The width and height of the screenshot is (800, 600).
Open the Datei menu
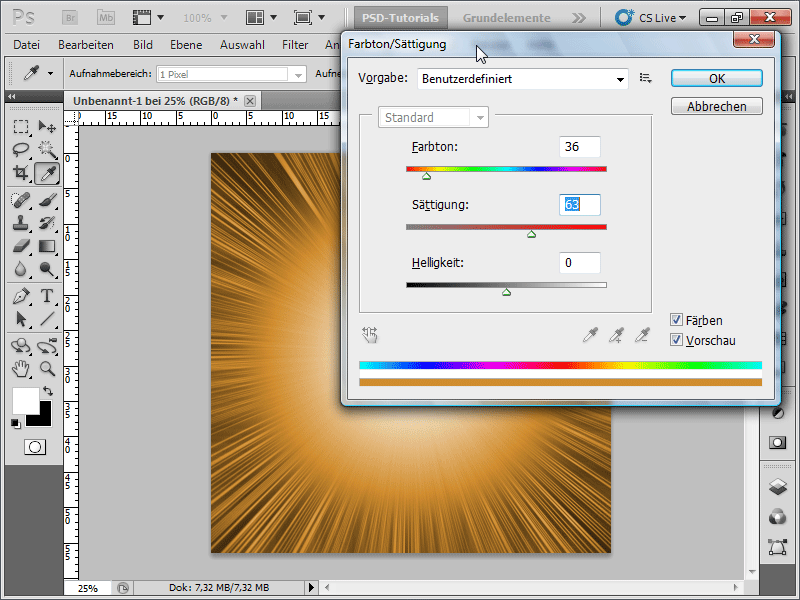tap(27, 45)
